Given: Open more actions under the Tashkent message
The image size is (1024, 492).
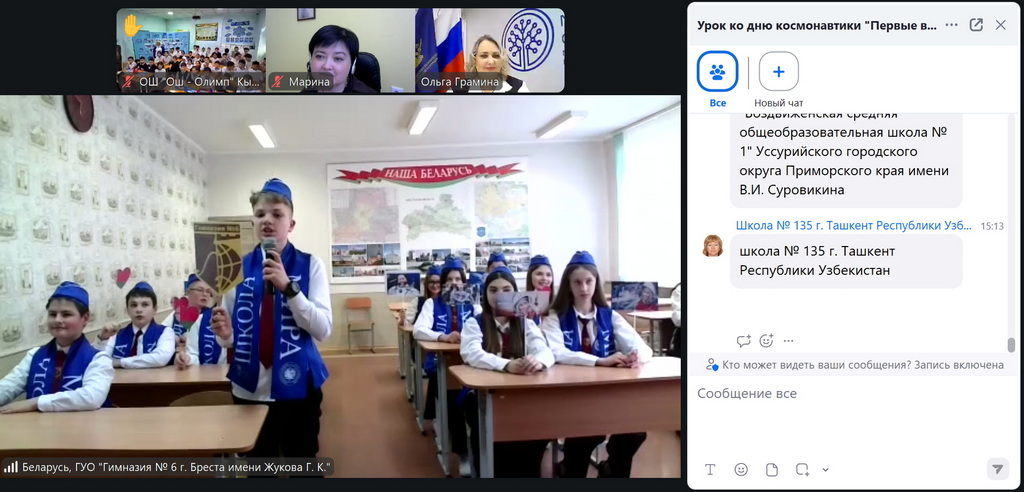Looking at the screenshot, I should tap(789, 341).
